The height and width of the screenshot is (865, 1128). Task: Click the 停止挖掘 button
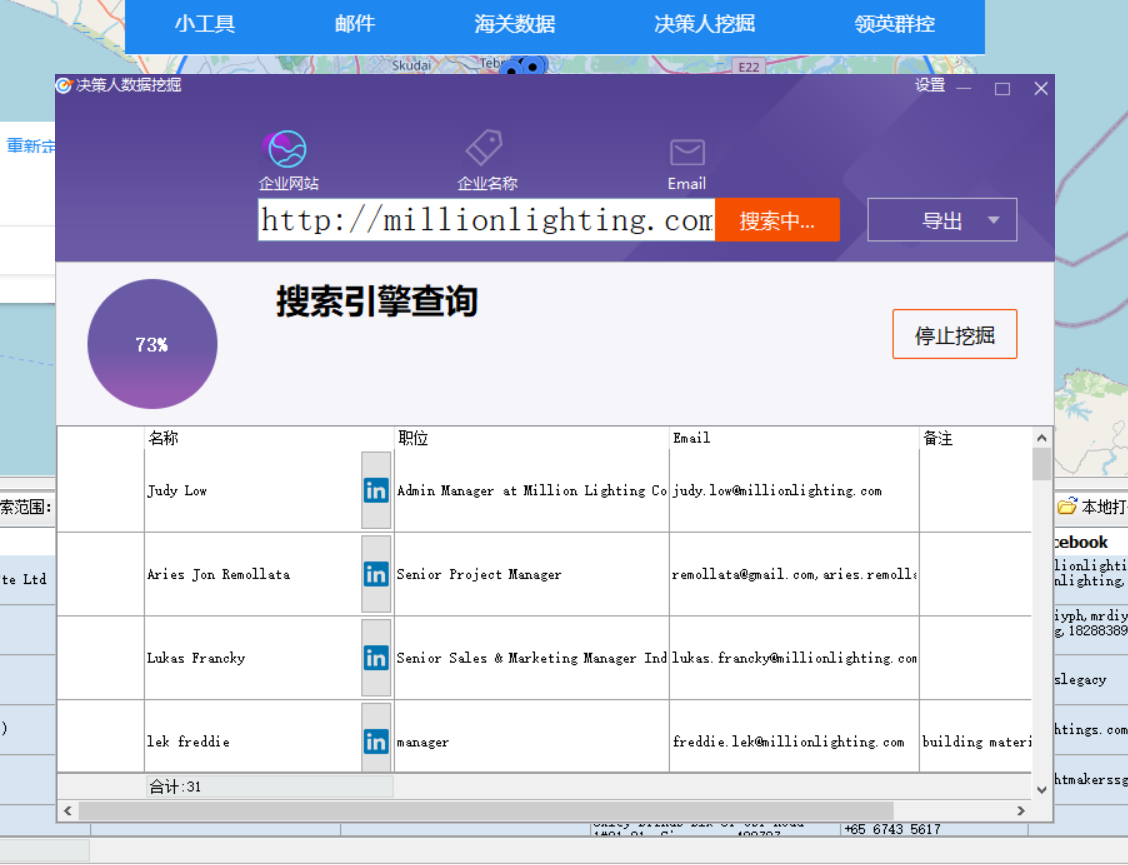coord(955,334)
